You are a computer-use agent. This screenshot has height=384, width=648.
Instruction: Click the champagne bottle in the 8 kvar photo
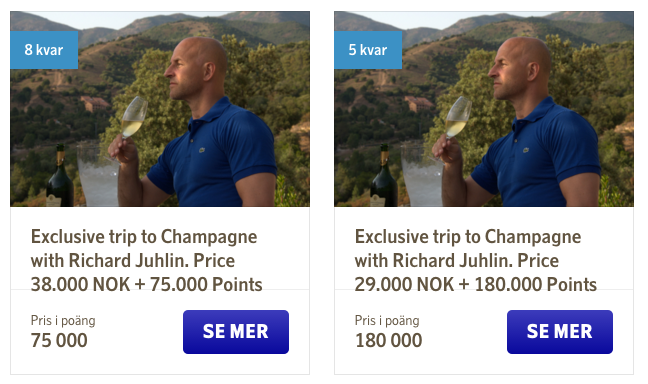pos(60,176)
